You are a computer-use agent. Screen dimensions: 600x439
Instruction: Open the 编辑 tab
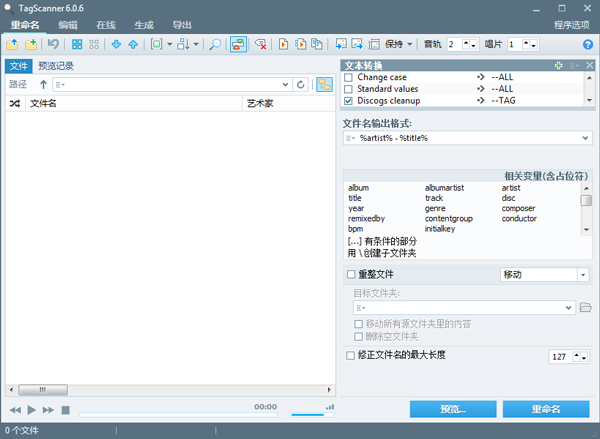[67, 23]
